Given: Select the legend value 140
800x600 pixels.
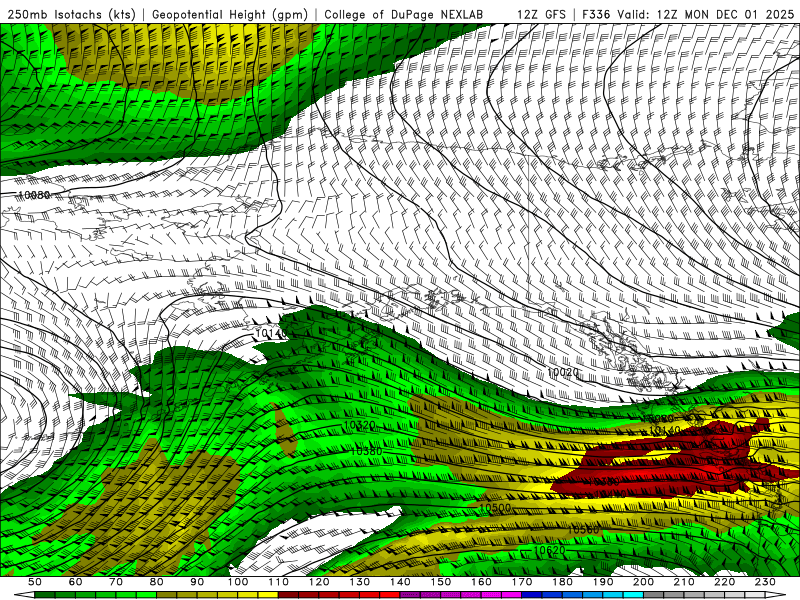Looking at the screenshot, I should pyautogui.click(x=401, y=582).
